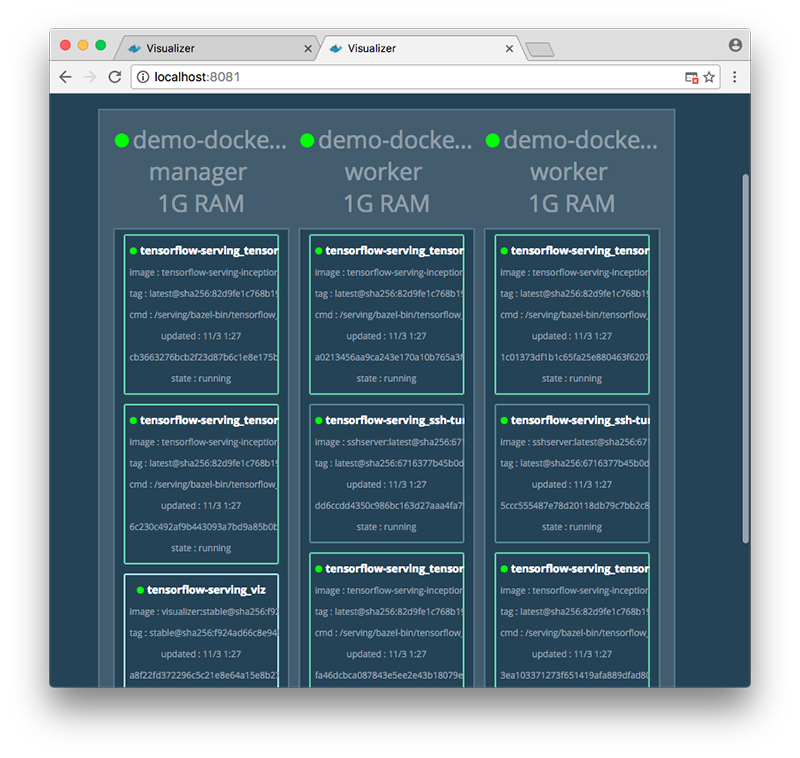The image size is (800, 758).
Task: Click the page vertical scrollbar
Action: pyautogui.click(x=745, y=359)
